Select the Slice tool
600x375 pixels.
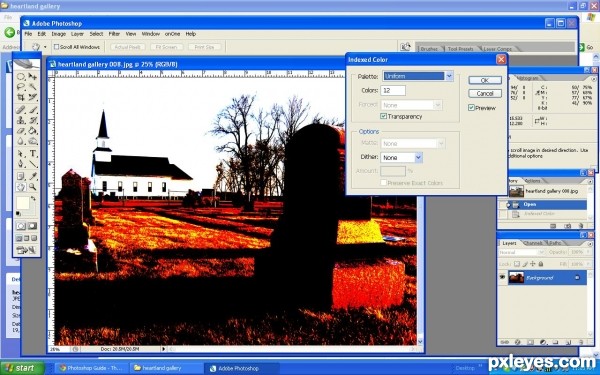[x=33, y=97]
